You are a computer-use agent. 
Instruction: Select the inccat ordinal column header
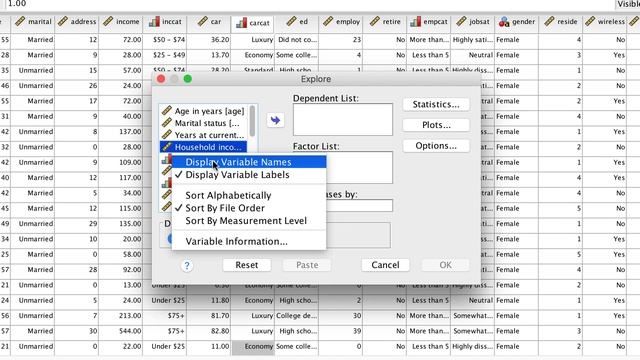[x=165, y=22]
